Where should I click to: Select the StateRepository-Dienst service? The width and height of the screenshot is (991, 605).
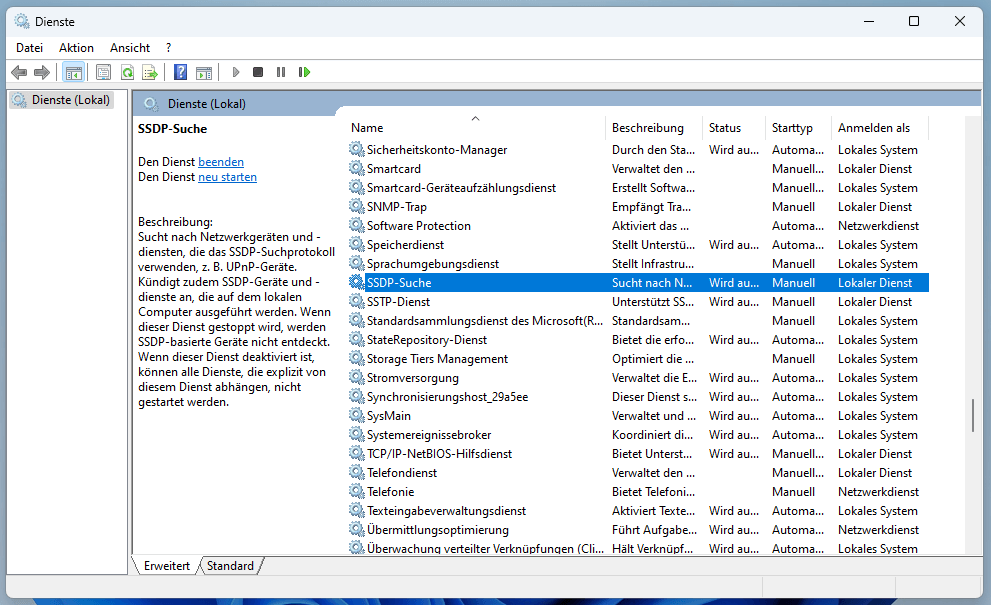point(427,339)
